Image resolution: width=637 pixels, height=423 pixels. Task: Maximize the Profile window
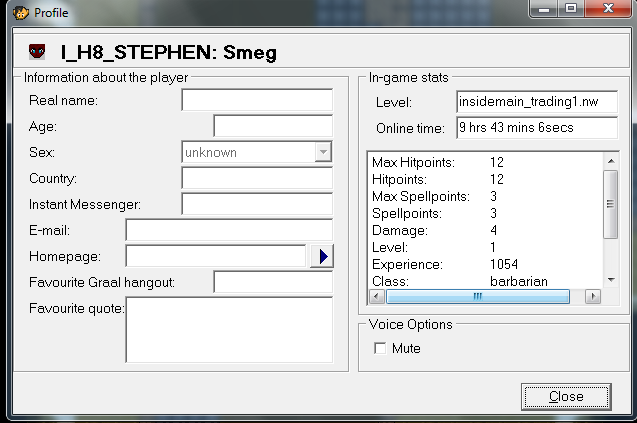[x=571, y=10]
